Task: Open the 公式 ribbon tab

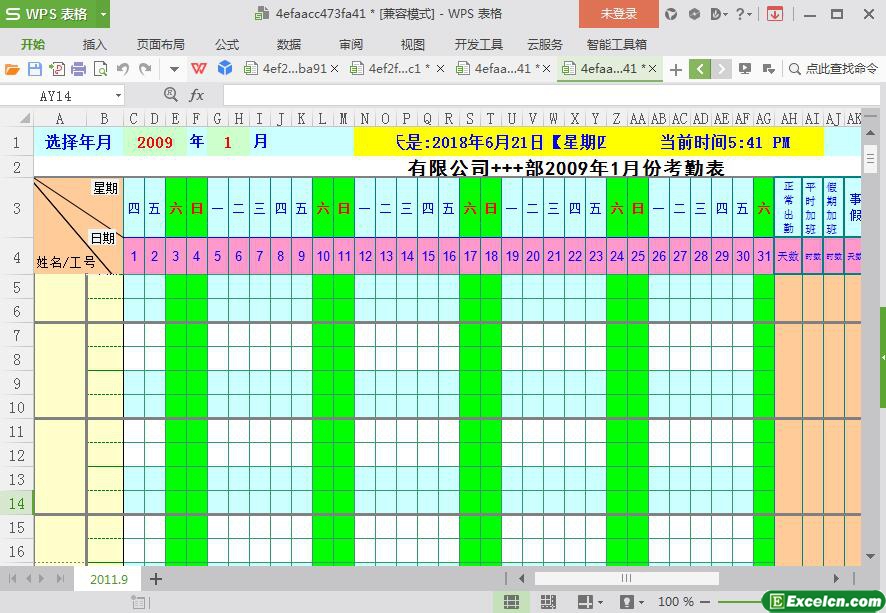Action: [227, 44]
